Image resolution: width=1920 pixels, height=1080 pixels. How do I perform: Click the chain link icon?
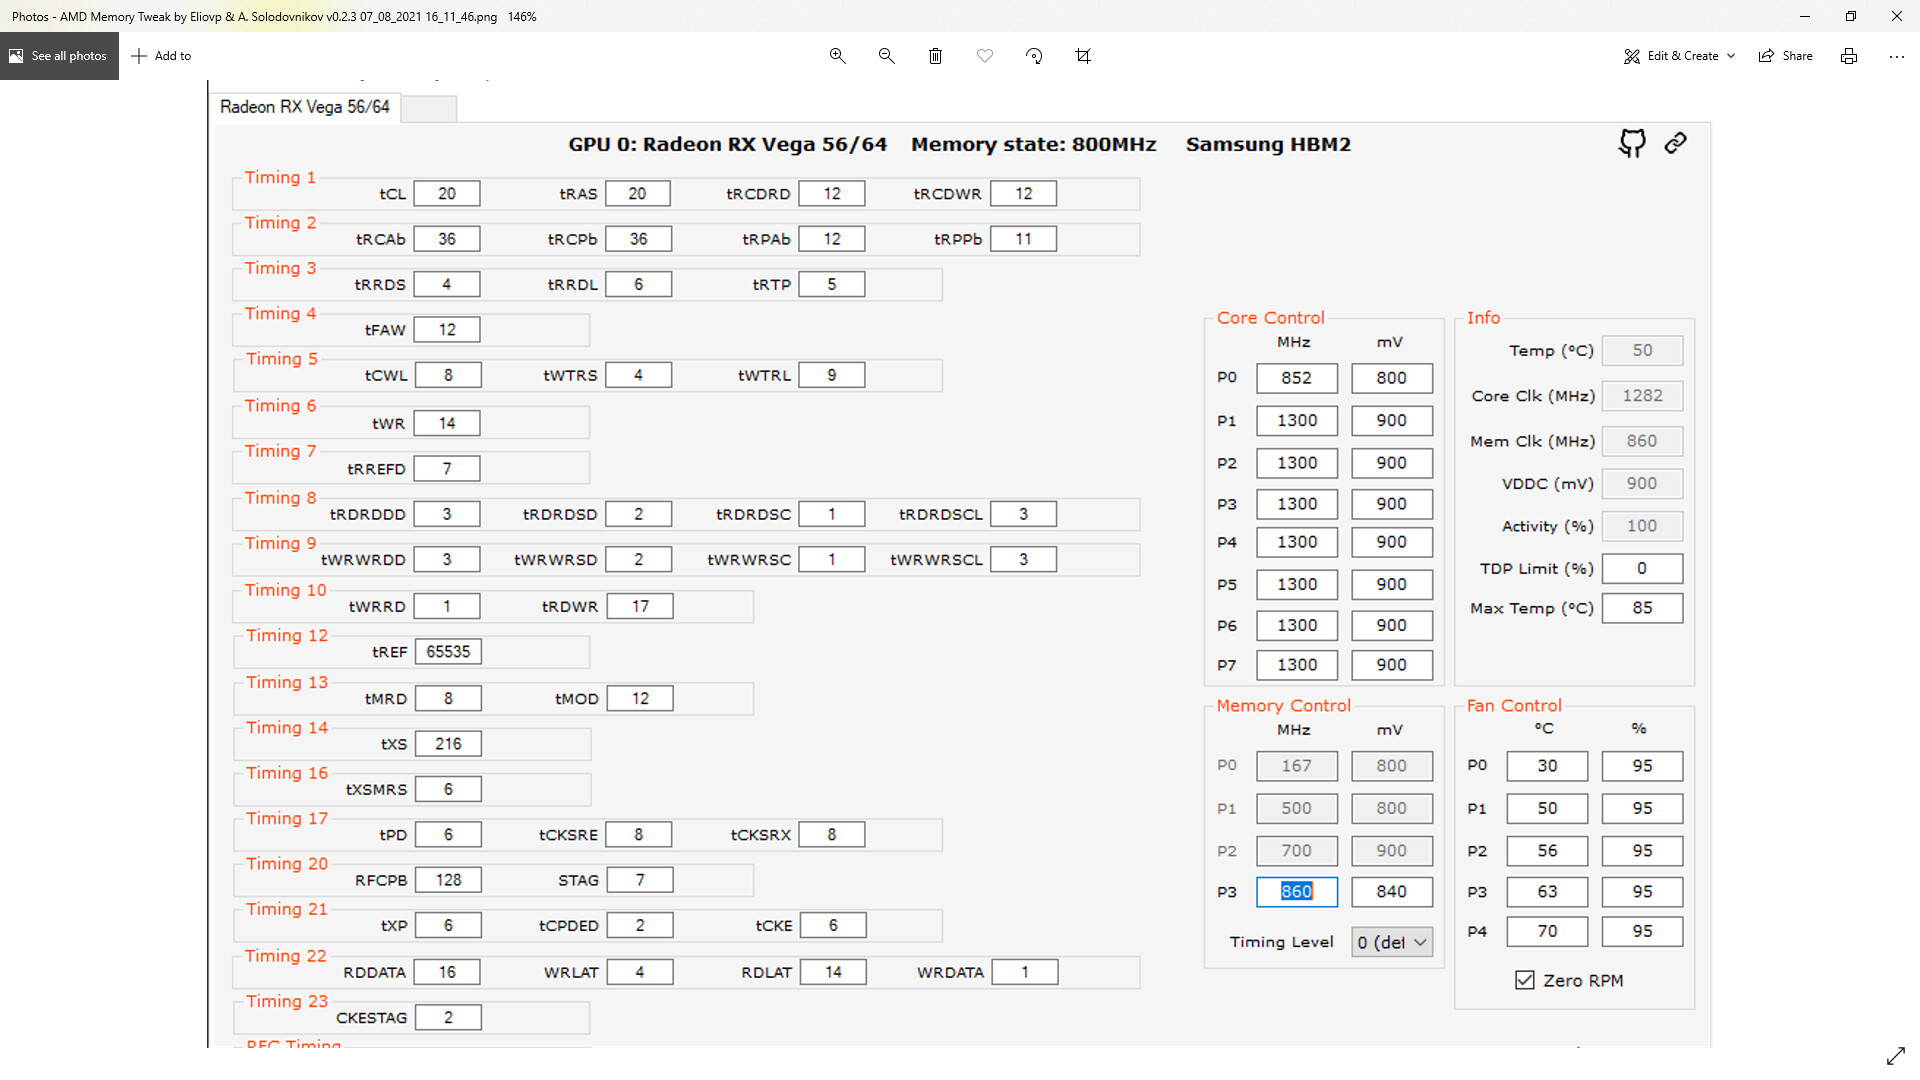pos(1676,143)
